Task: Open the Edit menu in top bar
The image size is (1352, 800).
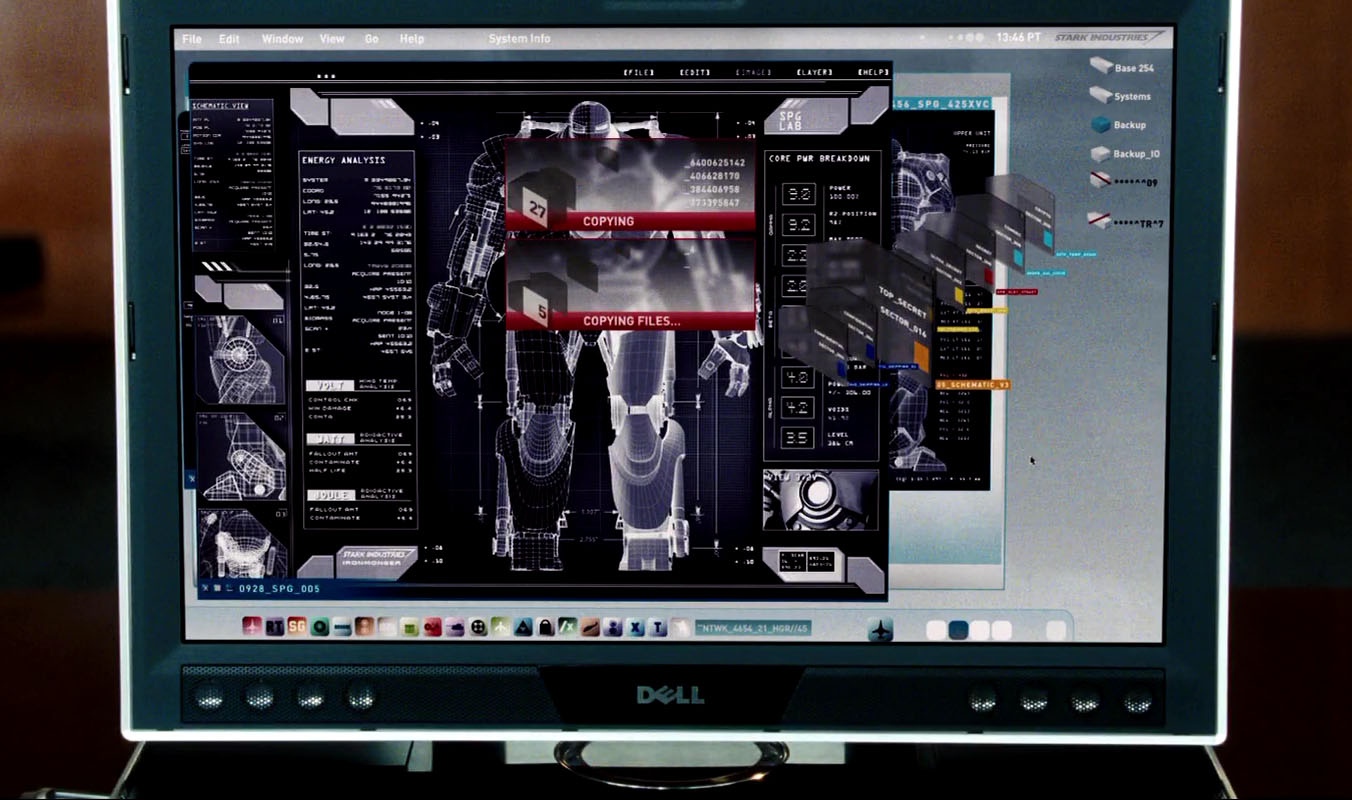Action: 229,39
